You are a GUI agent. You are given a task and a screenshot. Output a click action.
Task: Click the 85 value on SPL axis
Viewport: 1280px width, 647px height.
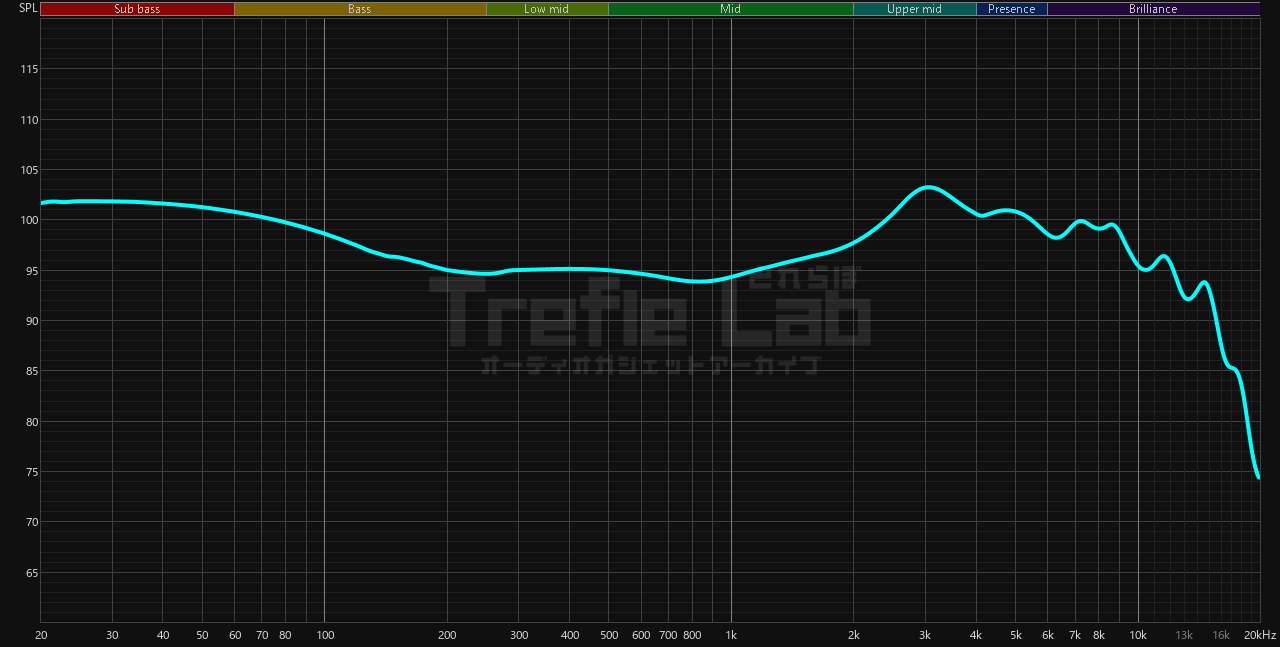[x=31, y=371]
